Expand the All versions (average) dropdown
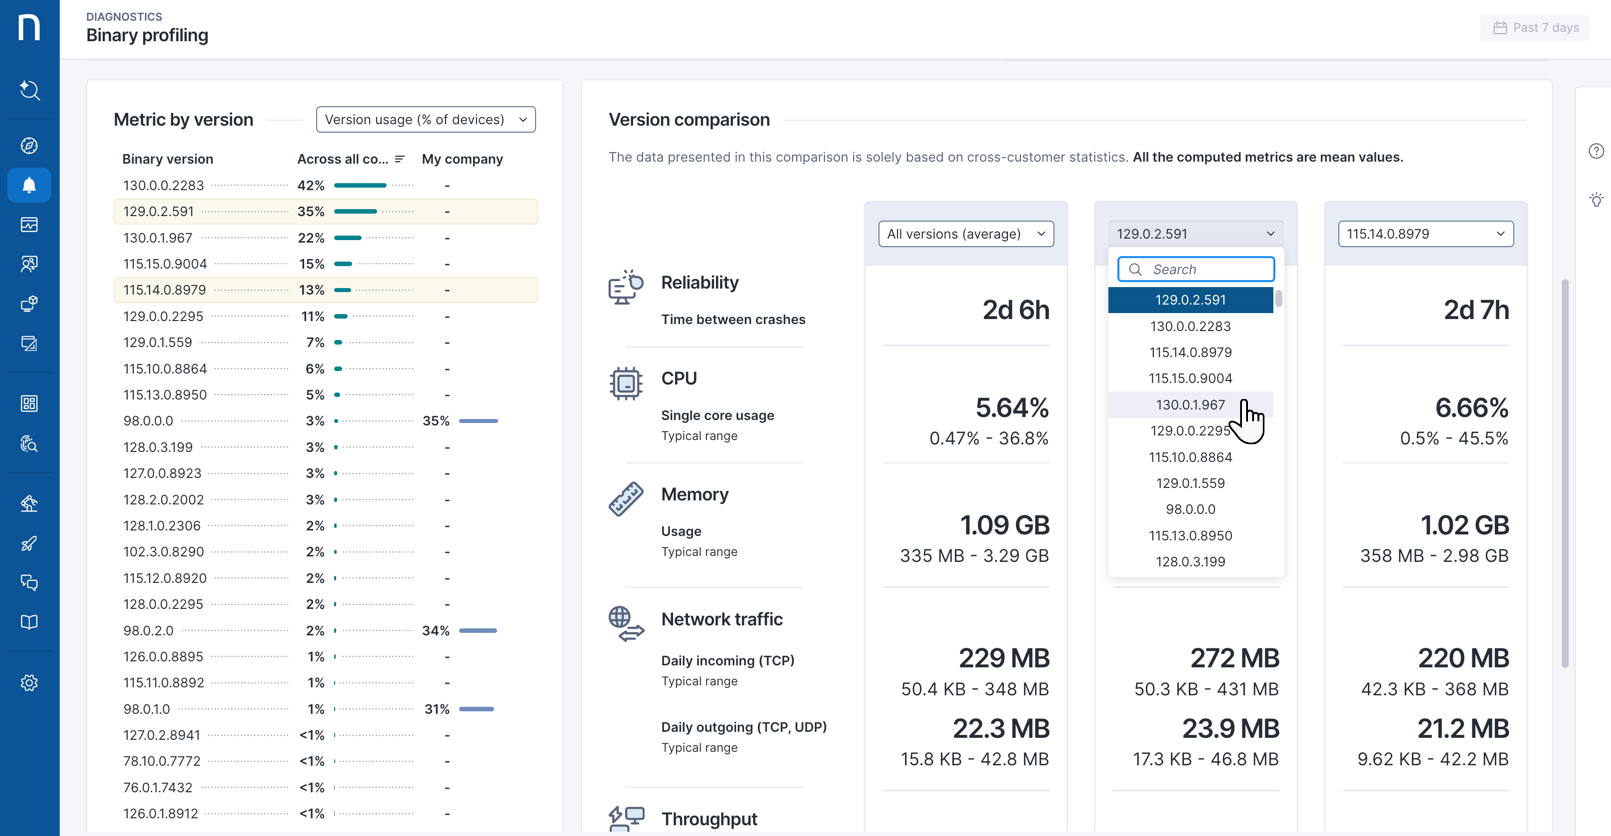 point(965,234)
